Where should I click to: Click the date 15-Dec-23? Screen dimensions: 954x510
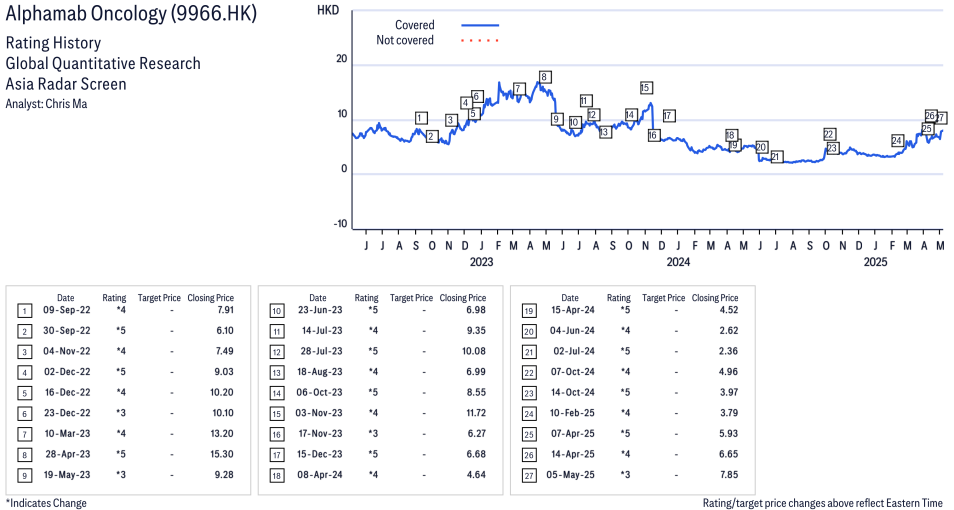pos(319,454)
